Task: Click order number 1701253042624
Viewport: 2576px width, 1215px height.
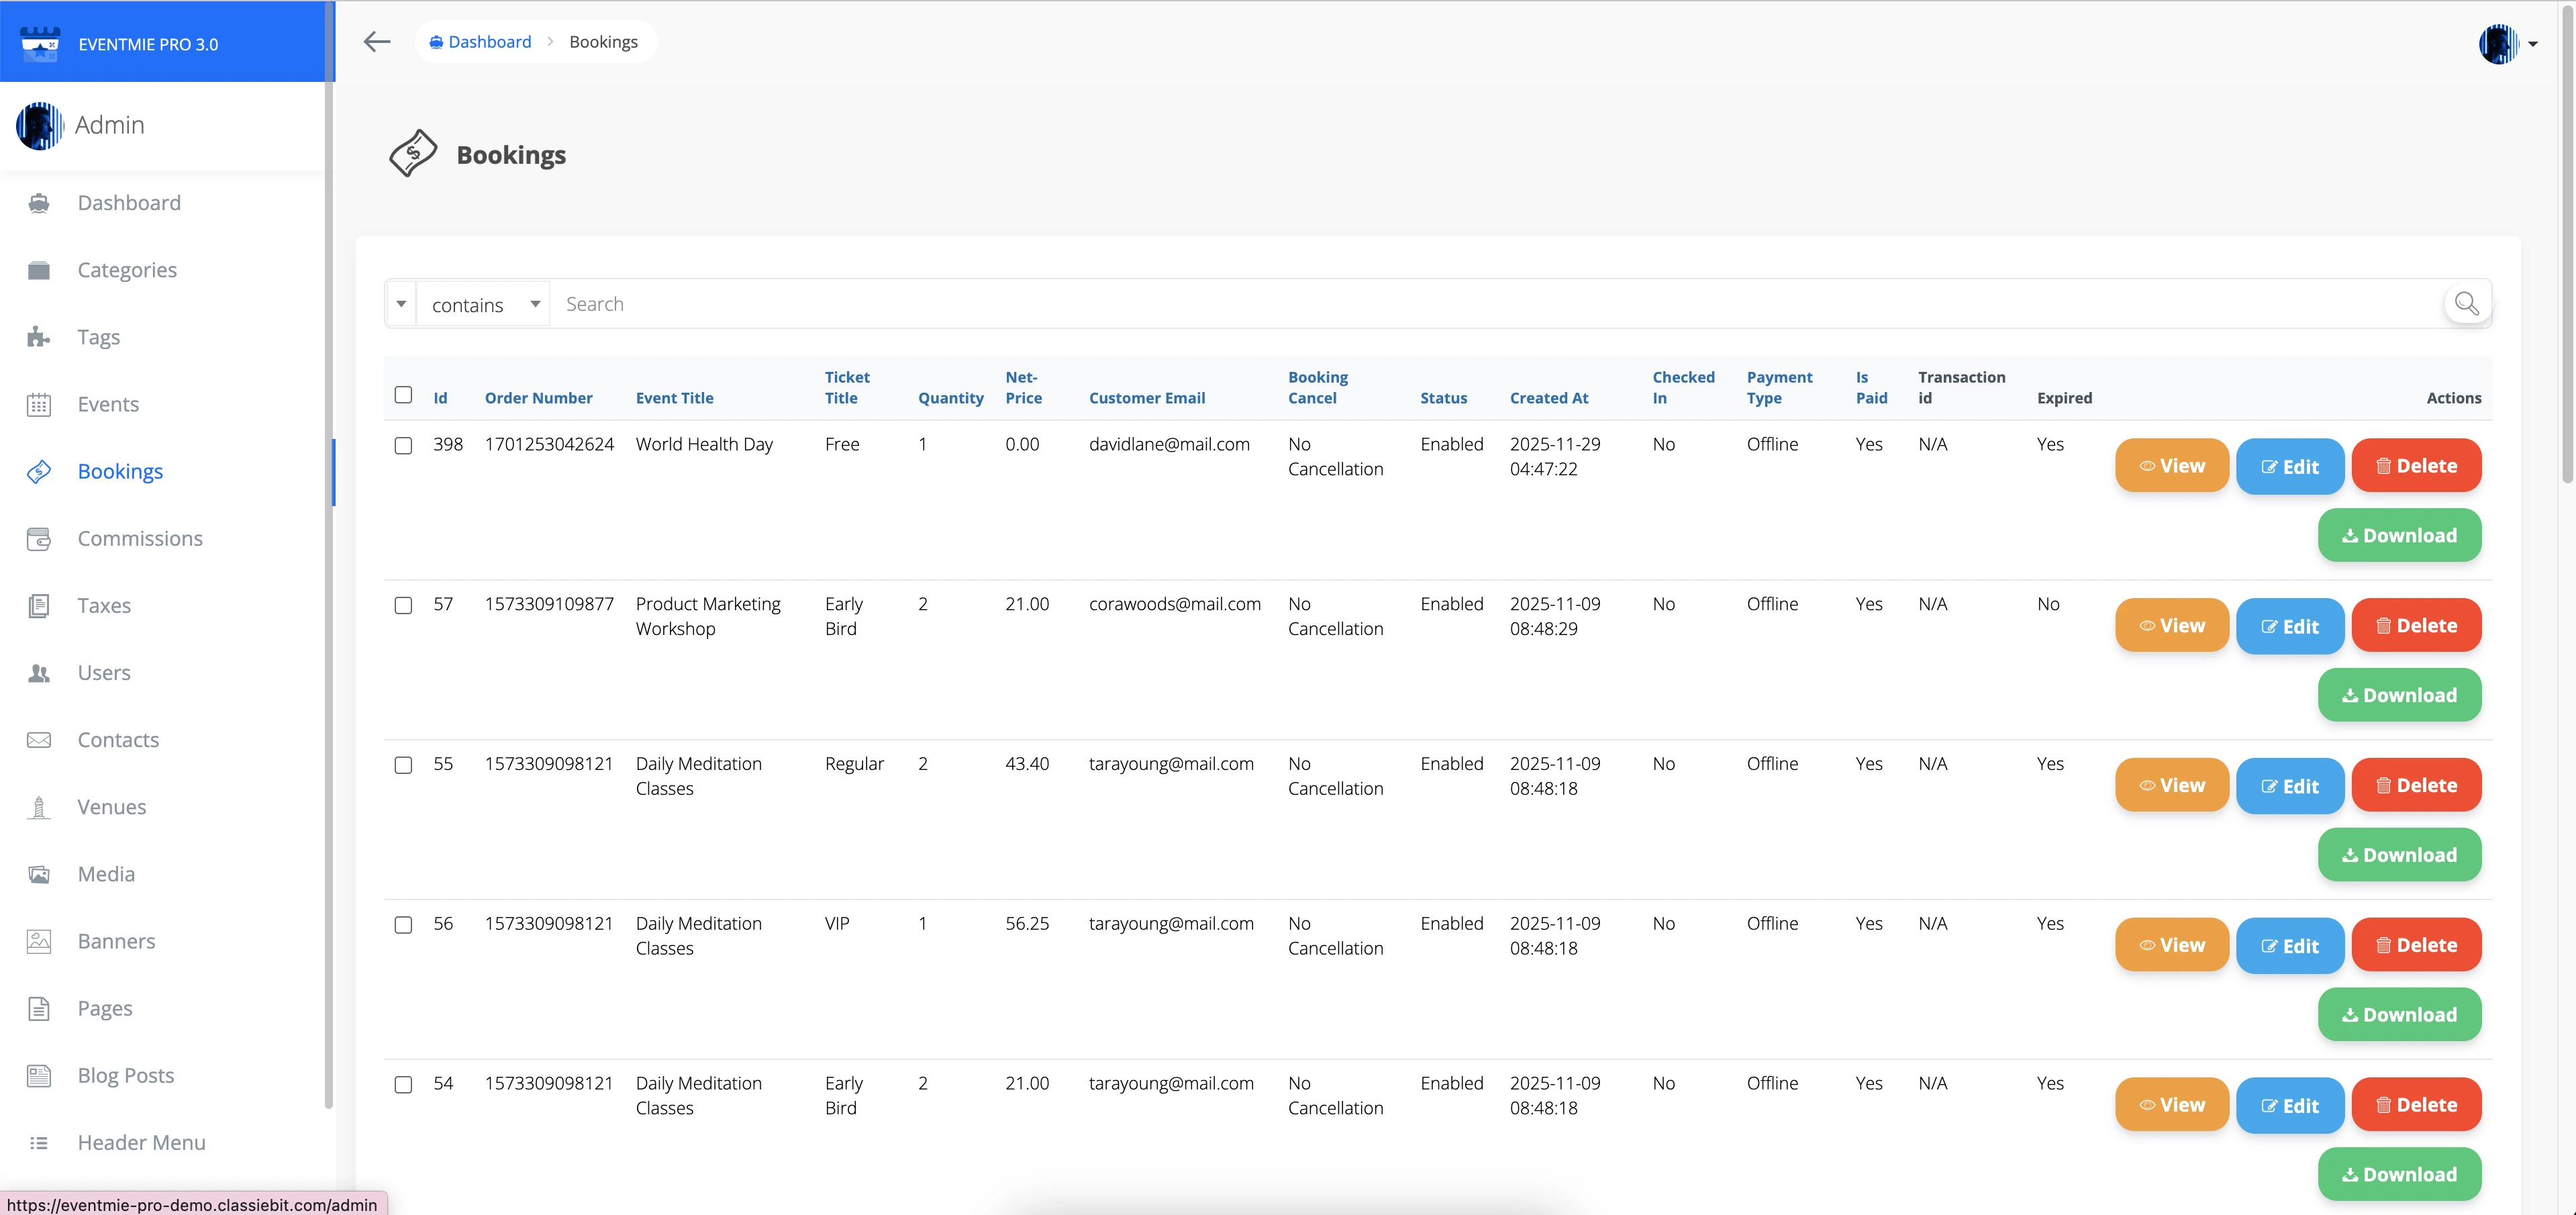Action: tap(549, 444)
